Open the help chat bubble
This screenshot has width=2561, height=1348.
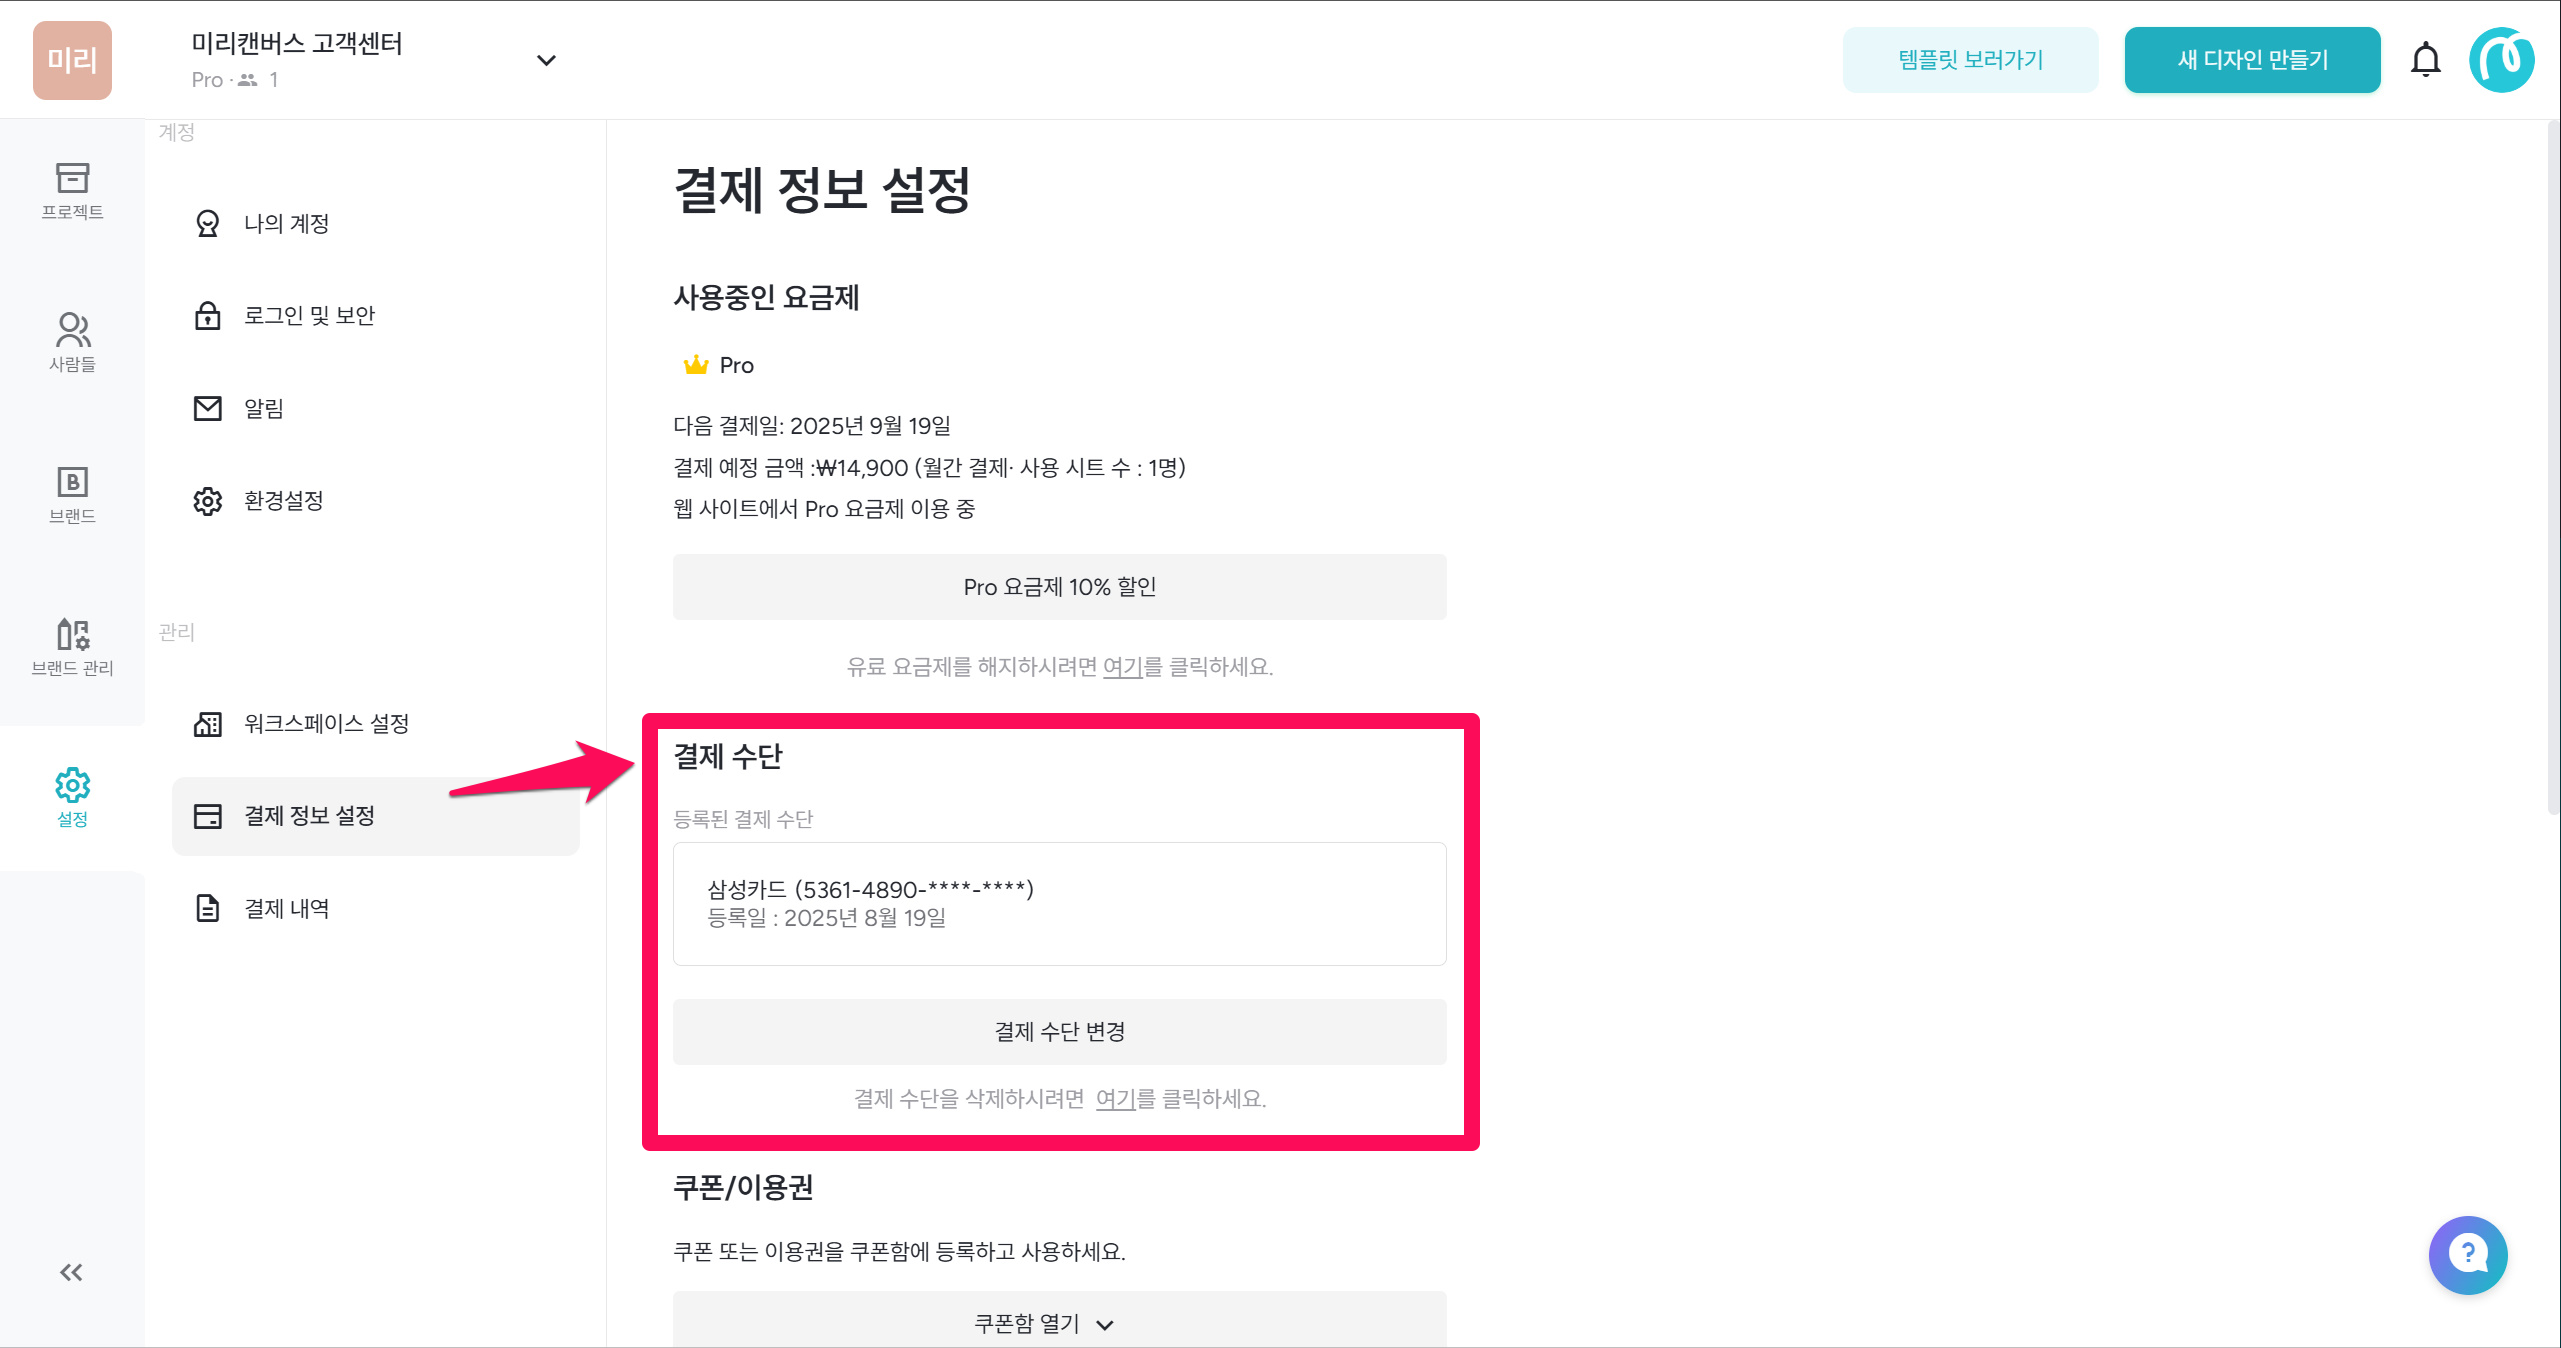click(2467, 1254)
